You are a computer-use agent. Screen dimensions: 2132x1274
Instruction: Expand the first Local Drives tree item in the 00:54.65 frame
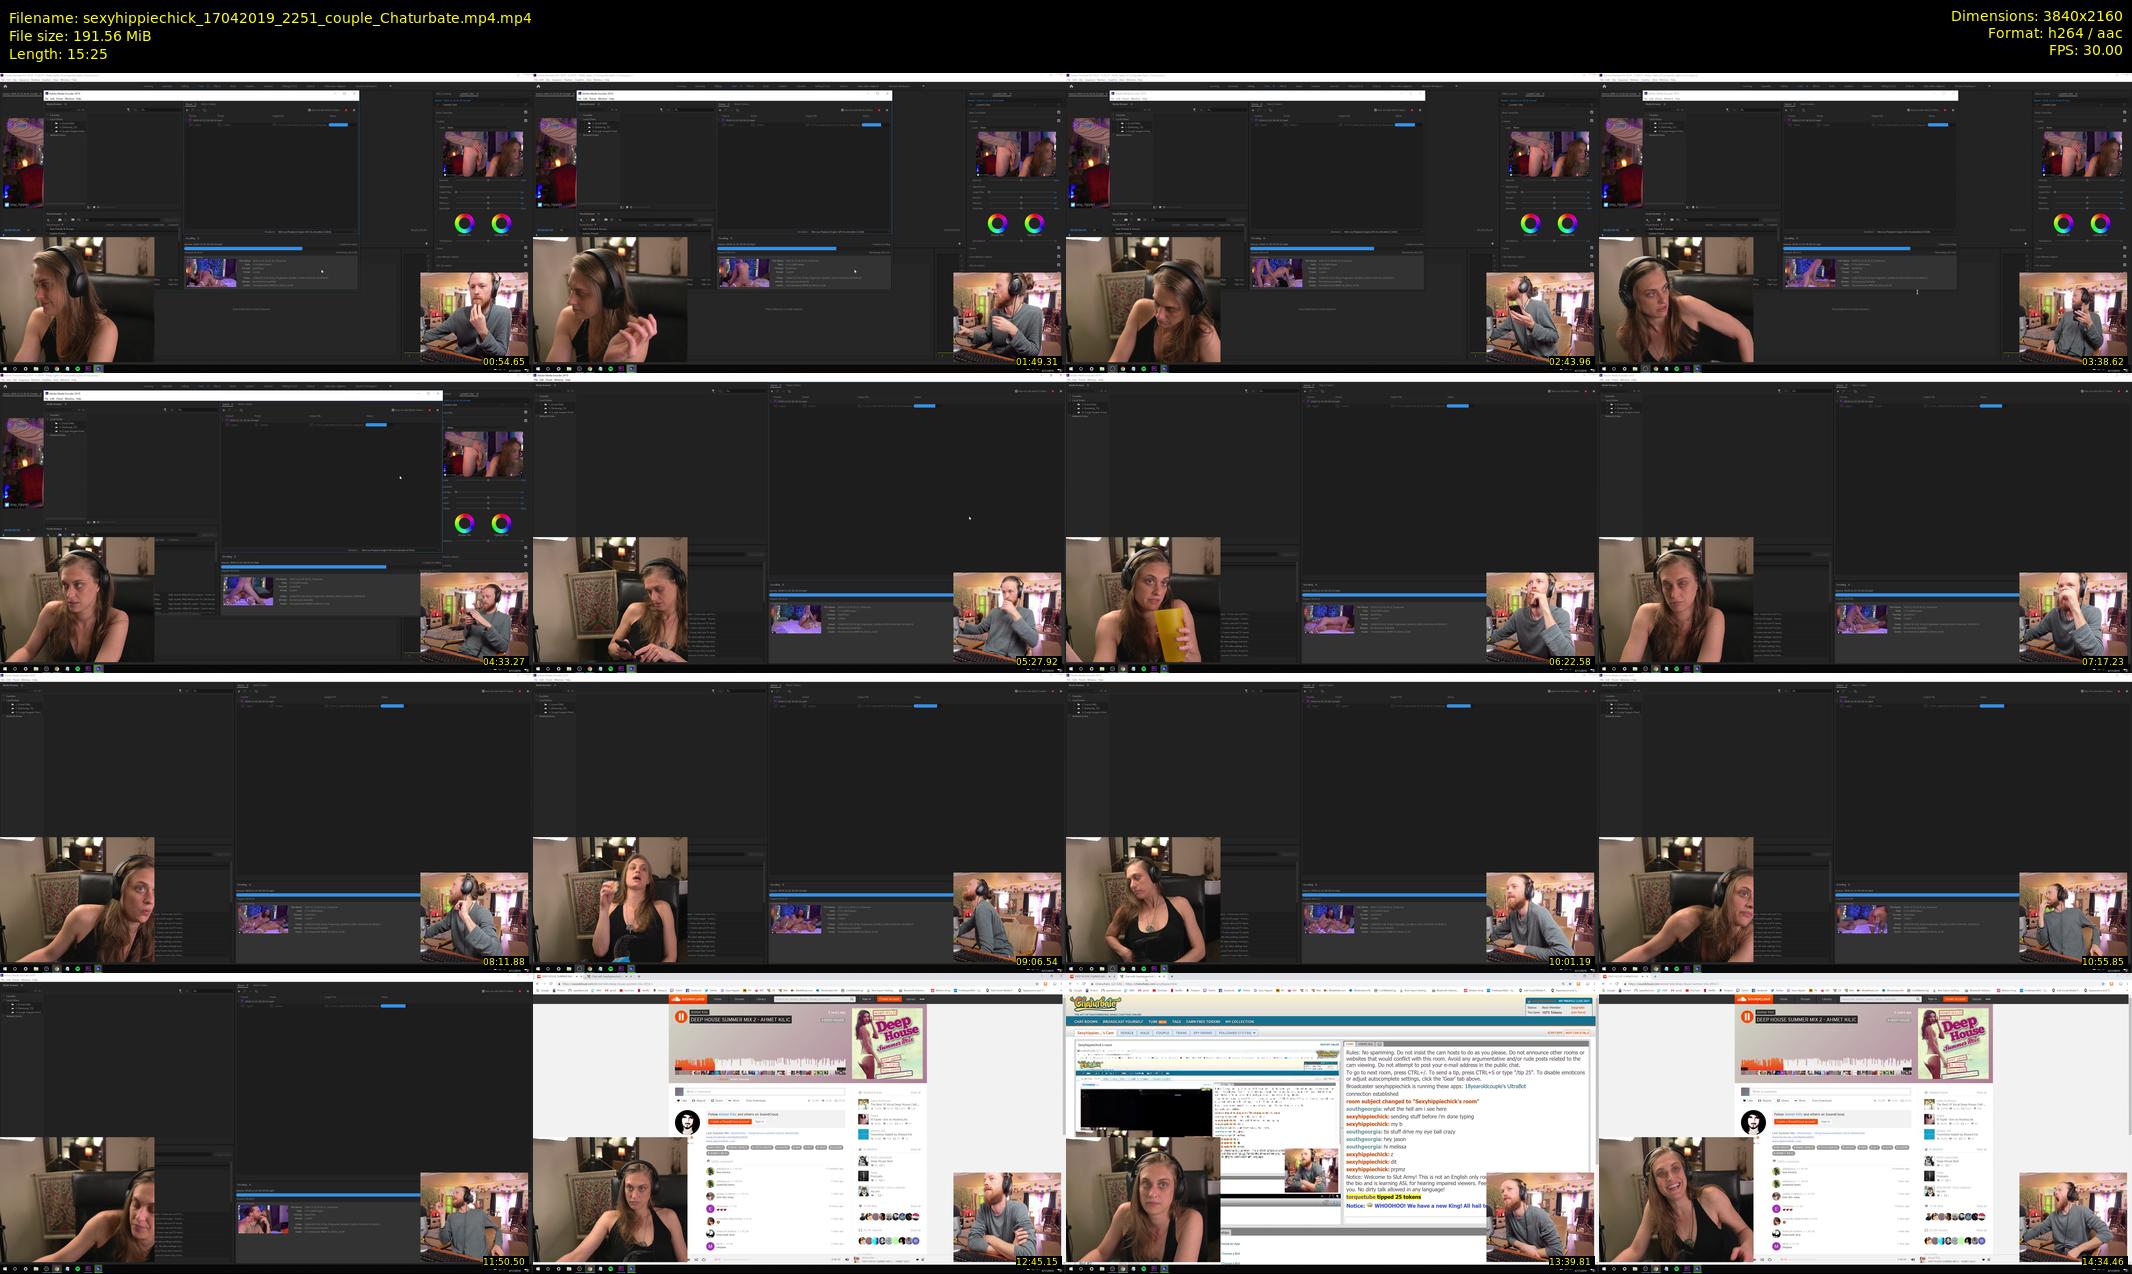56,123
